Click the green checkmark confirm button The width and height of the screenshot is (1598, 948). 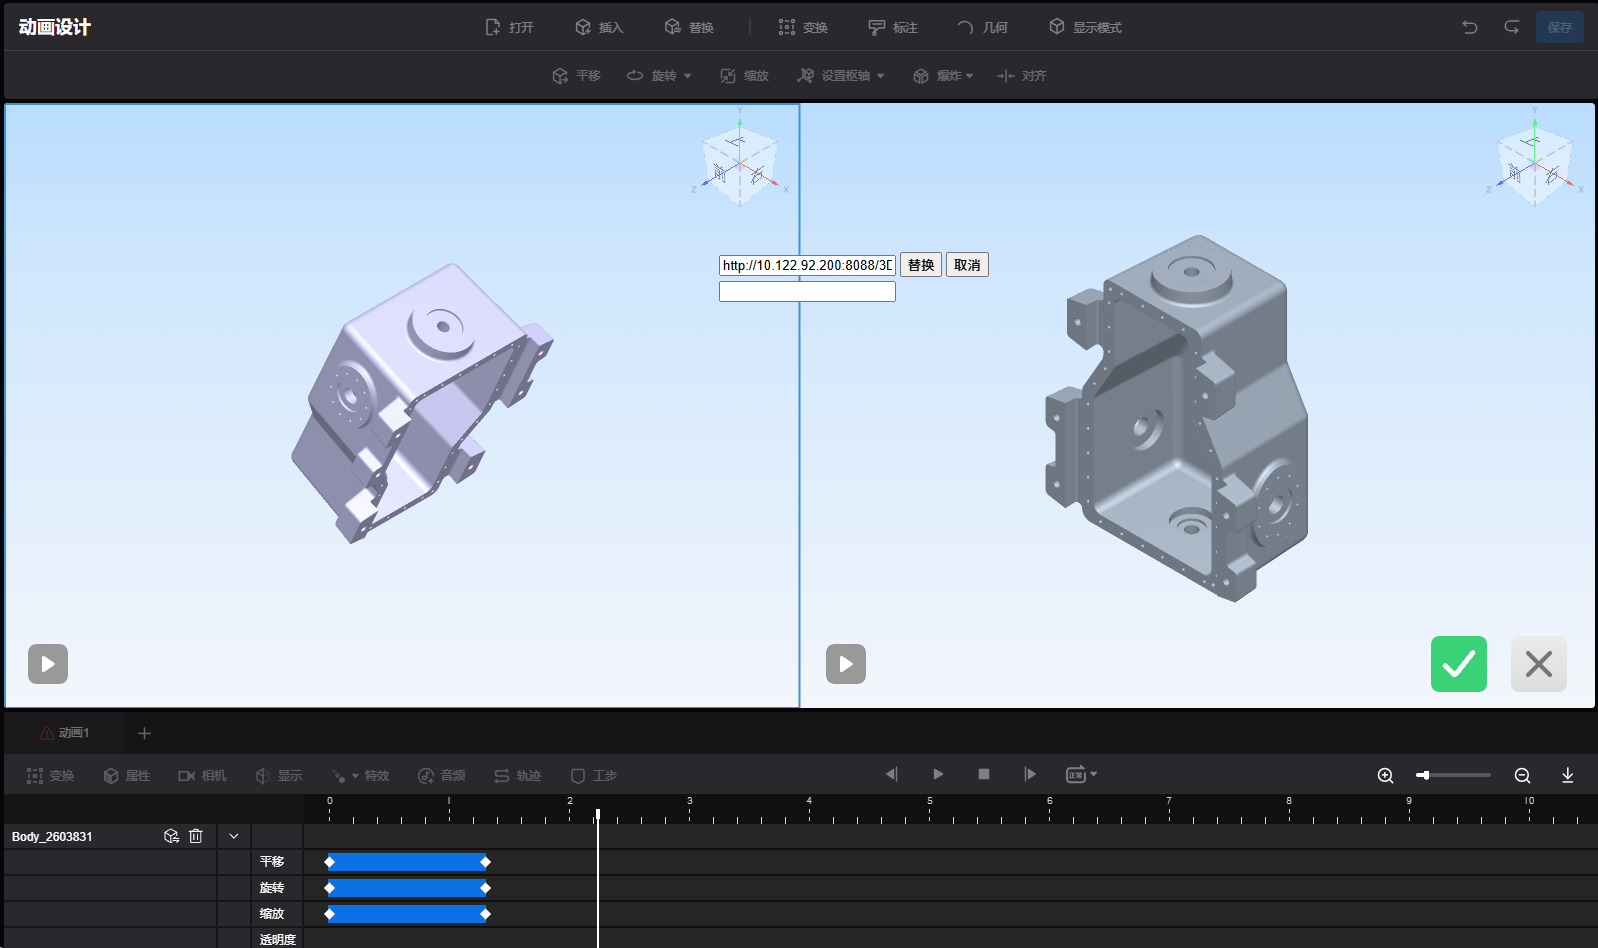click(x=1458, y=664)
